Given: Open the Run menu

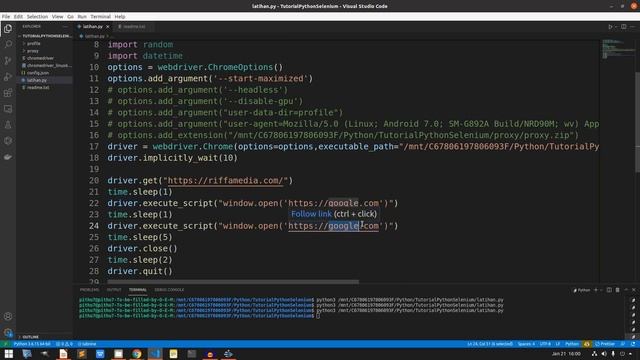Looking at the screenshot, I should coord(82,17).
